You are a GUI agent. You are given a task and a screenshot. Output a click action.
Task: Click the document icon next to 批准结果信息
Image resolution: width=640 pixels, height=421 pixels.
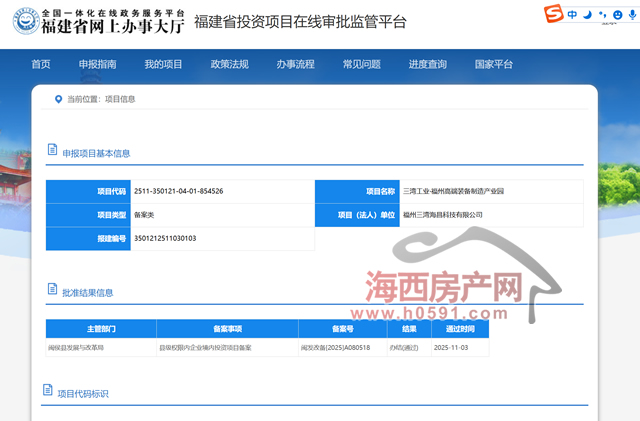pos(51,292)
